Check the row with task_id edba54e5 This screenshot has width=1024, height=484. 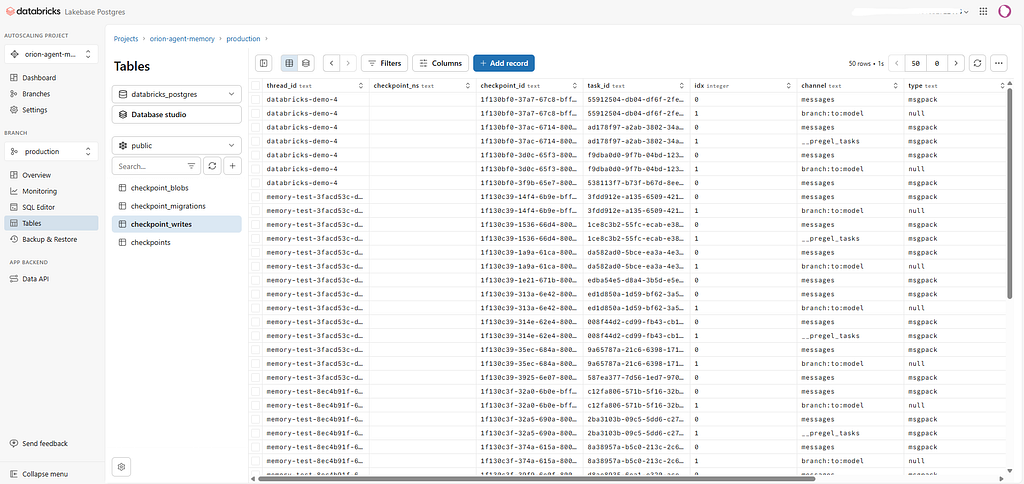click(x=255, y=280)
